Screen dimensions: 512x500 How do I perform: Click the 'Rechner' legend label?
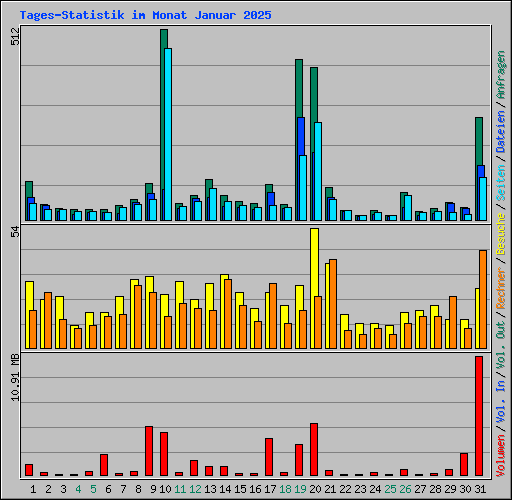501,288
